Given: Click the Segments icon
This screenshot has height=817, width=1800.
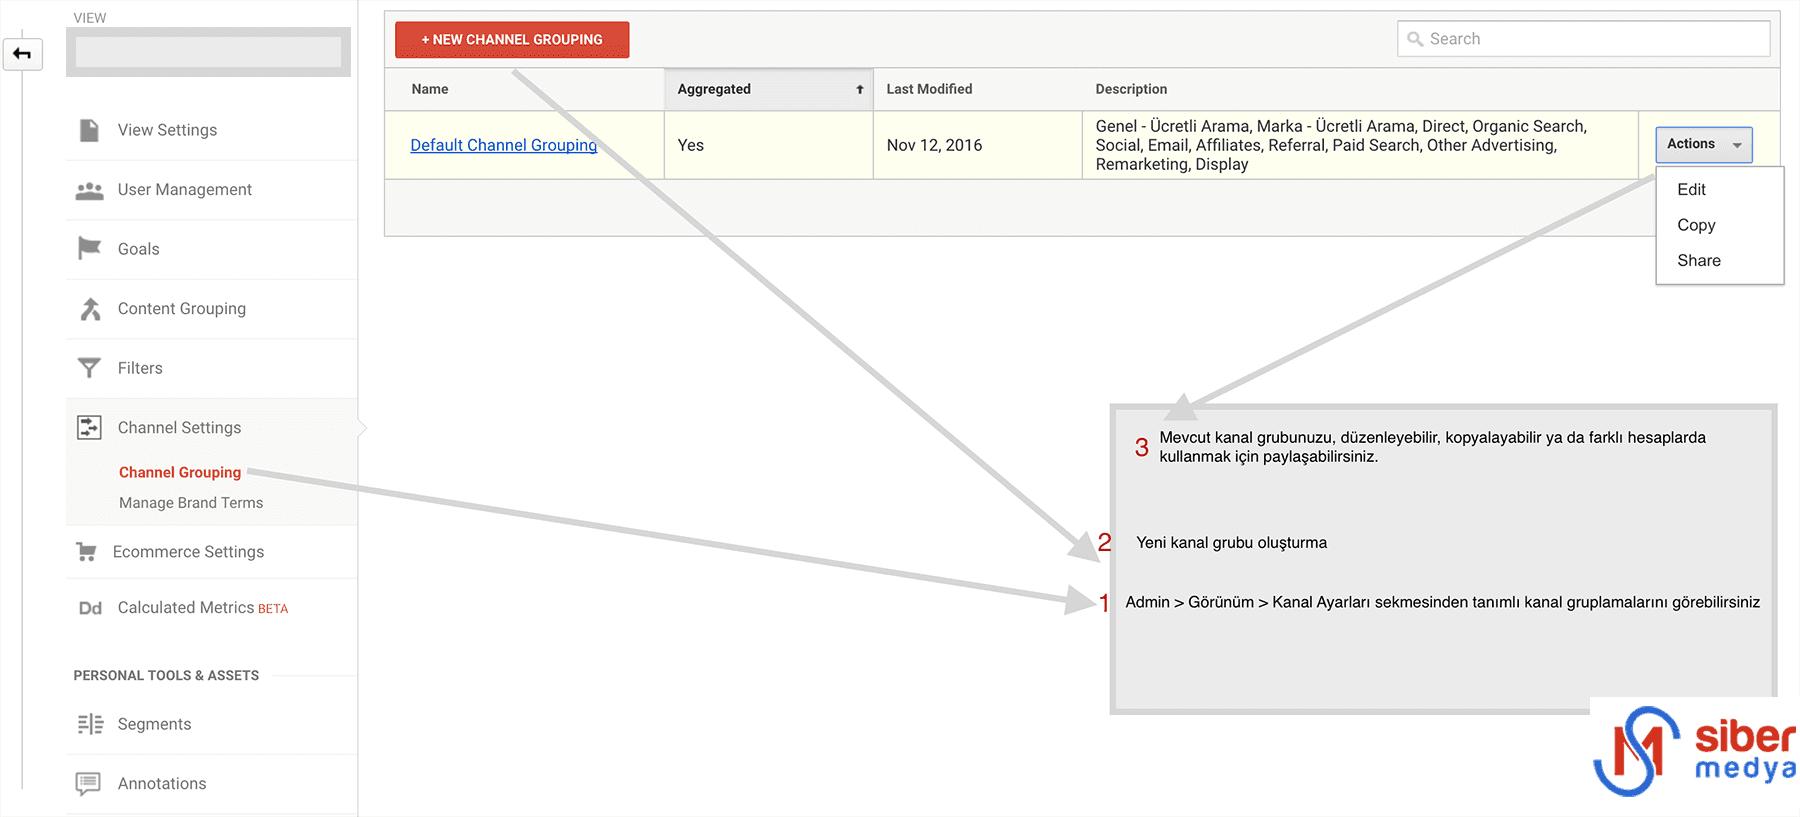Looking at the screenshot, I should 90,724.
